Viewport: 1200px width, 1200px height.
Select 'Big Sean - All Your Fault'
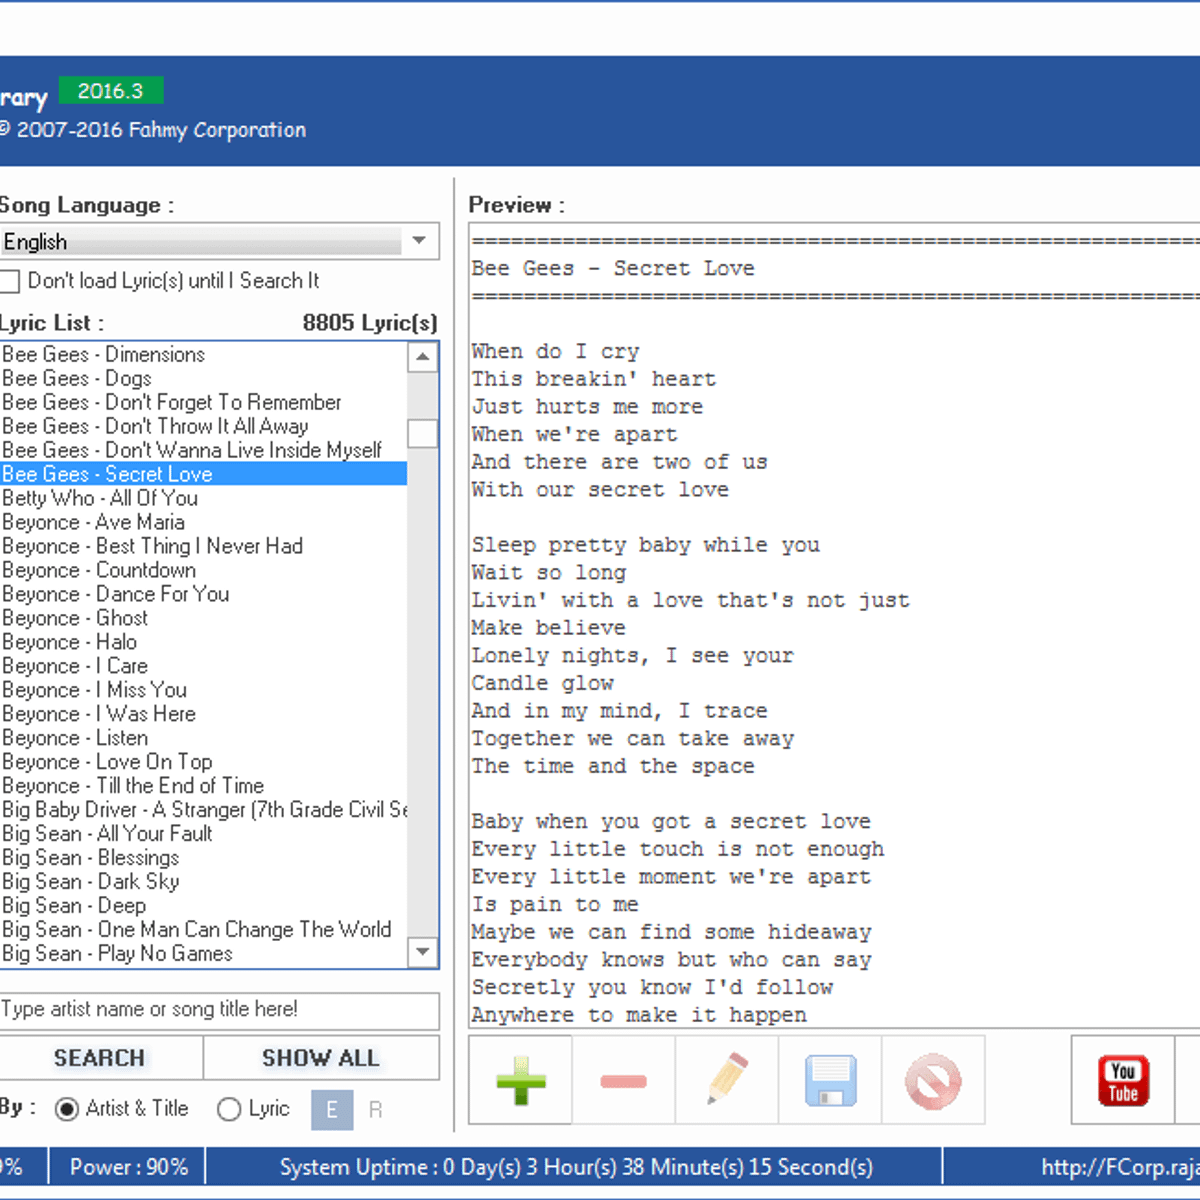204,834
